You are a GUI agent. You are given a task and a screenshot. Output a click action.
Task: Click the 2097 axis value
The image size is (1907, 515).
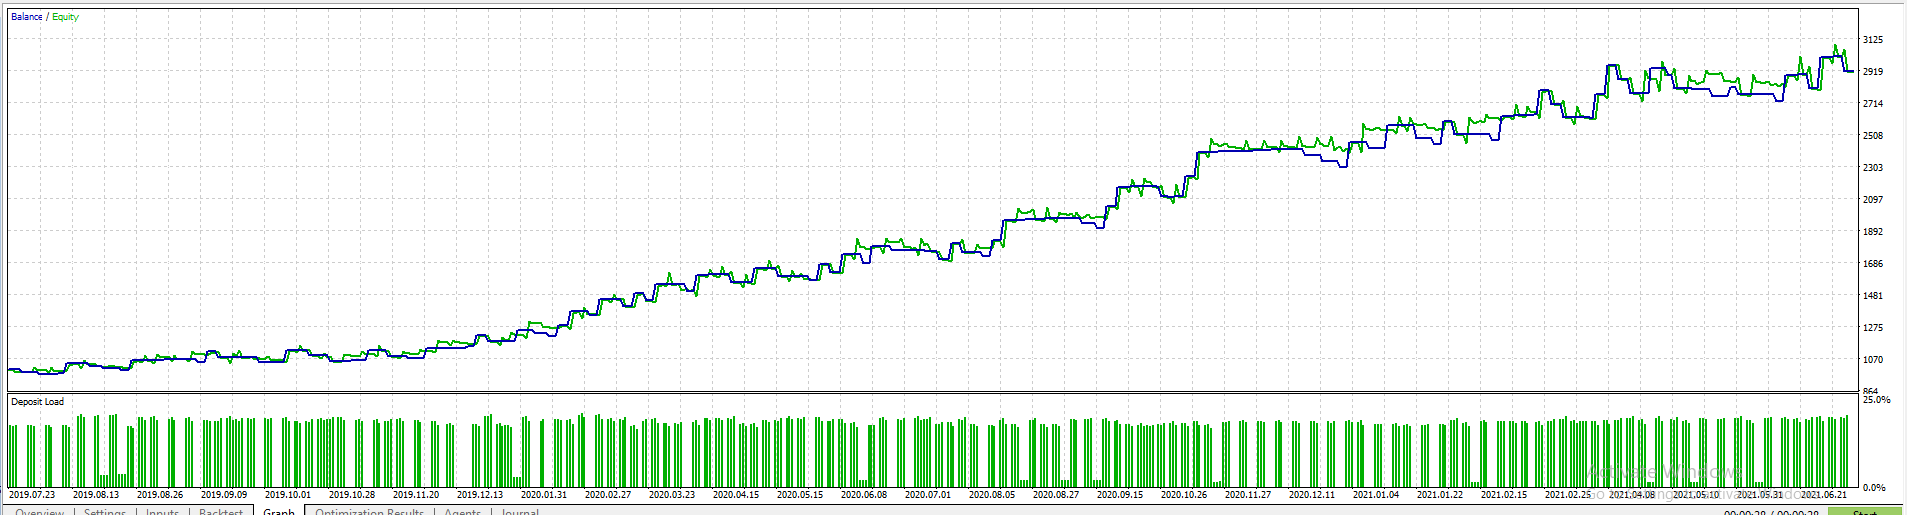coord(1873,200)
